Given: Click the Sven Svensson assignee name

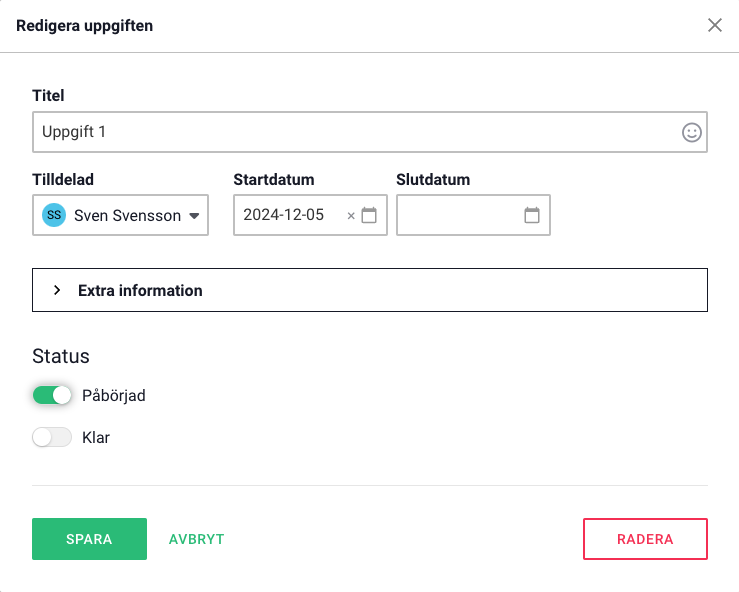Looking at the screenshot, I should pos(127,215).
